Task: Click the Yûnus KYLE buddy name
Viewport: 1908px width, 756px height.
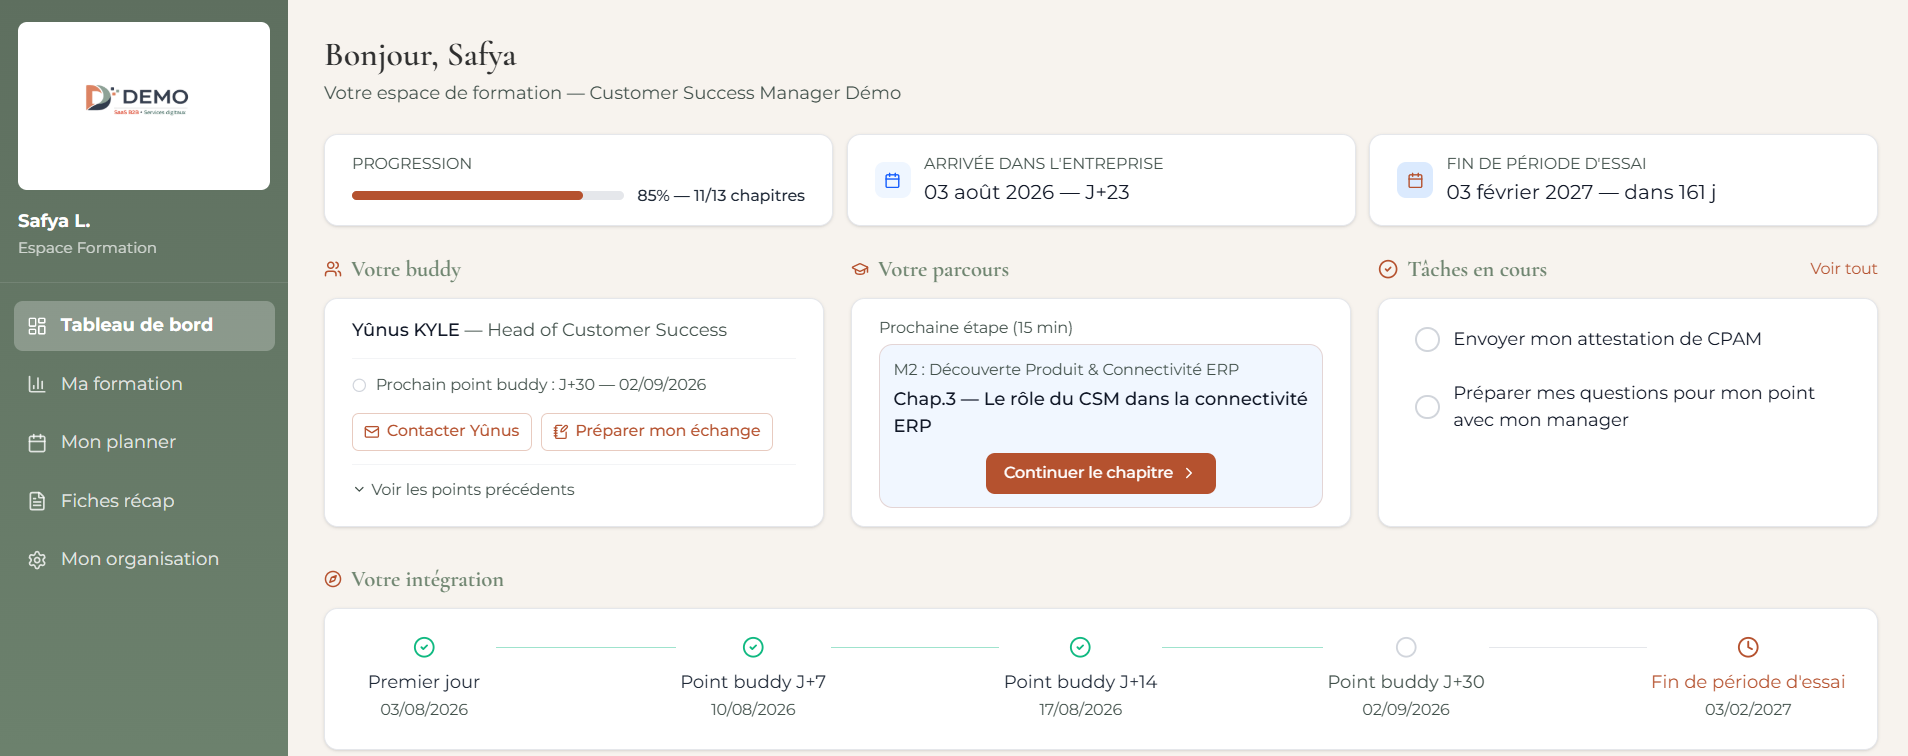Action: 406,330
